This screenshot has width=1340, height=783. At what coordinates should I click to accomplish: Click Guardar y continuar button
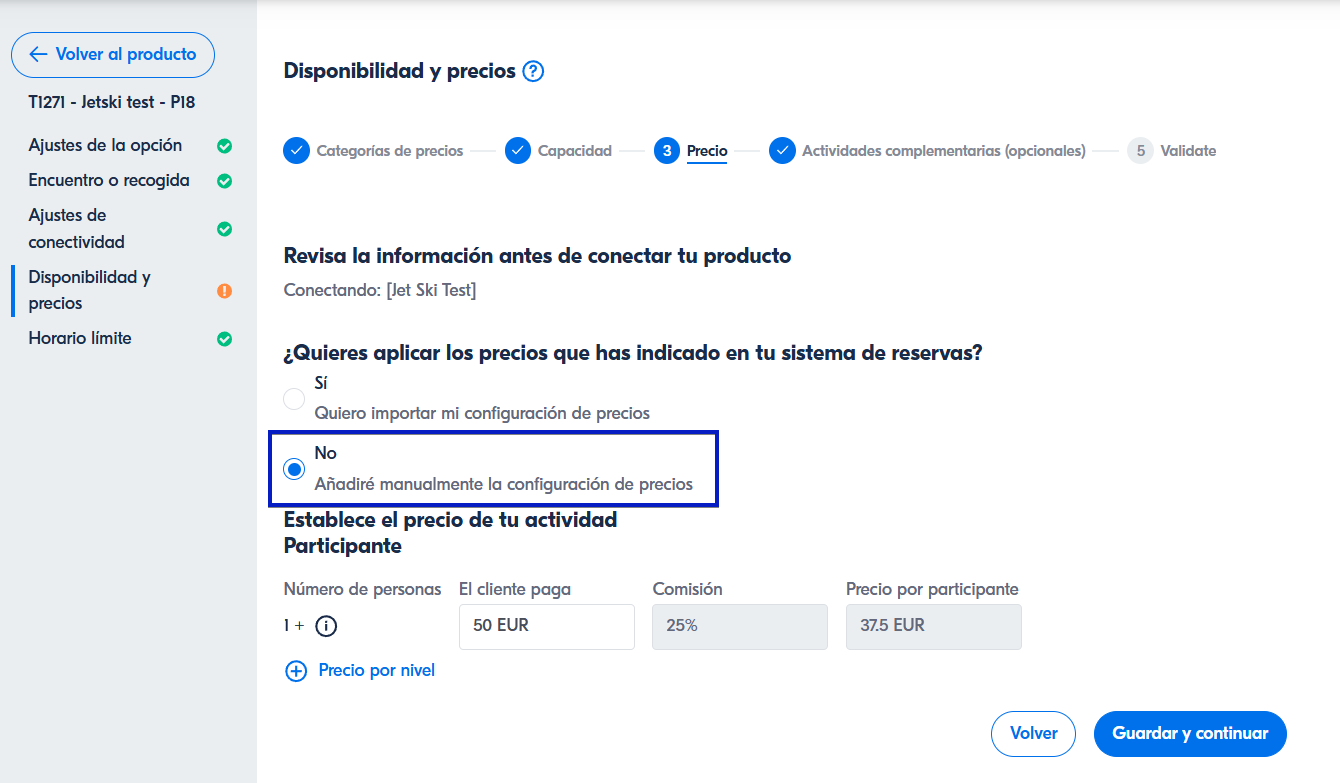coord(1190,734)
